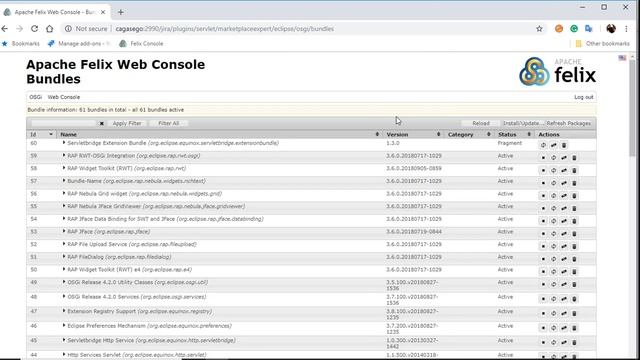Expand Extension Registry Support bundle details
This screenshot has height=360, width=640.
coord(64,311)
